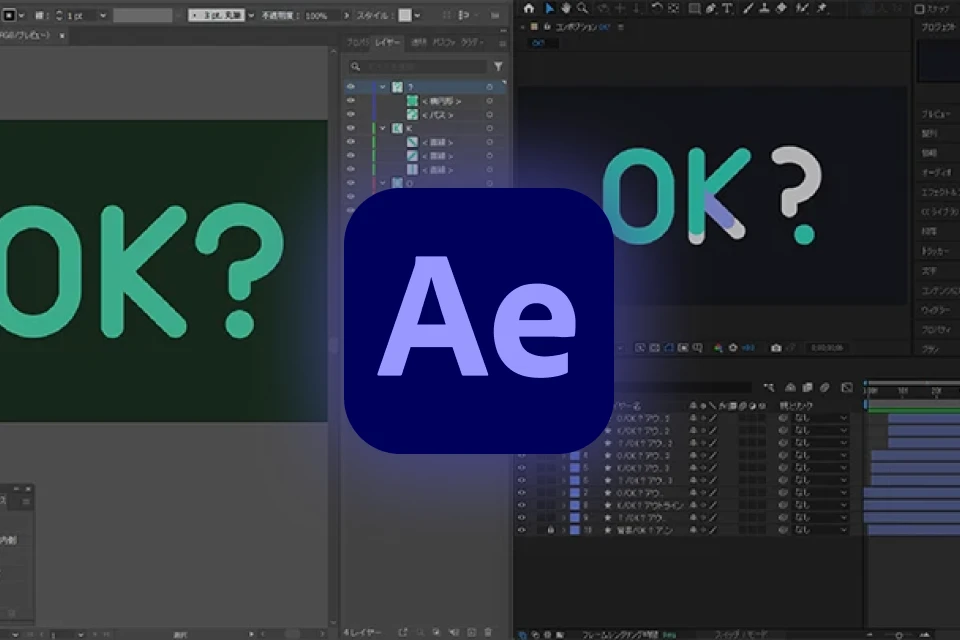
Task: Toggle the Snapping checkbox in After Effects toolbar
Action: point(920,9)
